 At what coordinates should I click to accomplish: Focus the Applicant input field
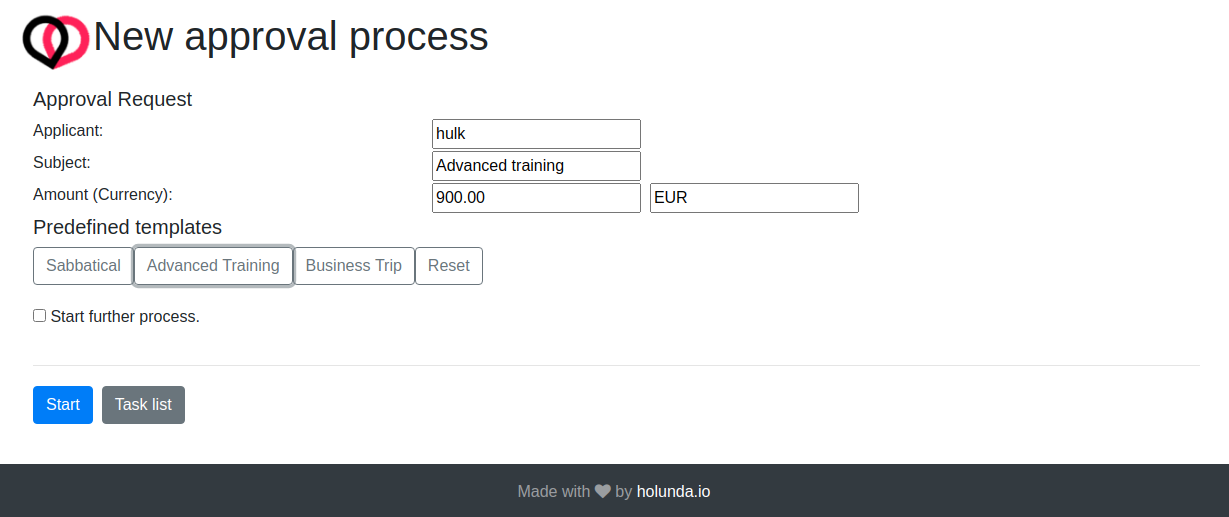point(536,134)
